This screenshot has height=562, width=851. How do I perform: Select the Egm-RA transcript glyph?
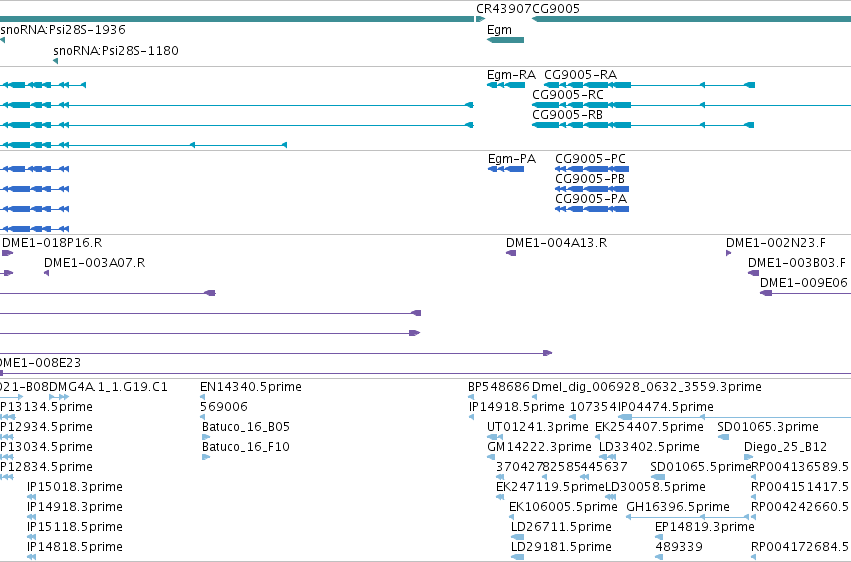(x=506, y=85)
